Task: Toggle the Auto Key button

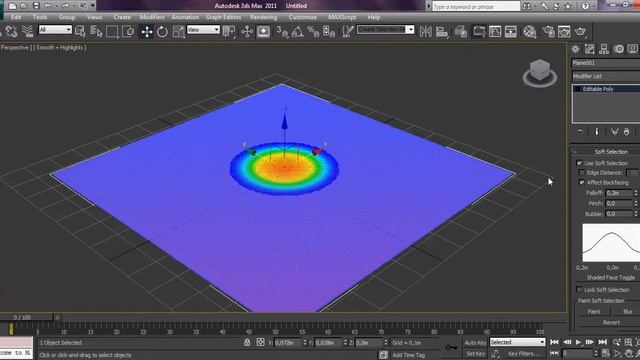Action: coord(476,342)
